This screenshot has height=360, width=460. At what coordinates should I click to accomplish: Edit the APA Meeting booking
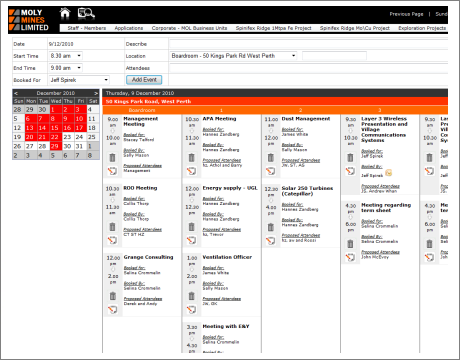coord(191,171)
